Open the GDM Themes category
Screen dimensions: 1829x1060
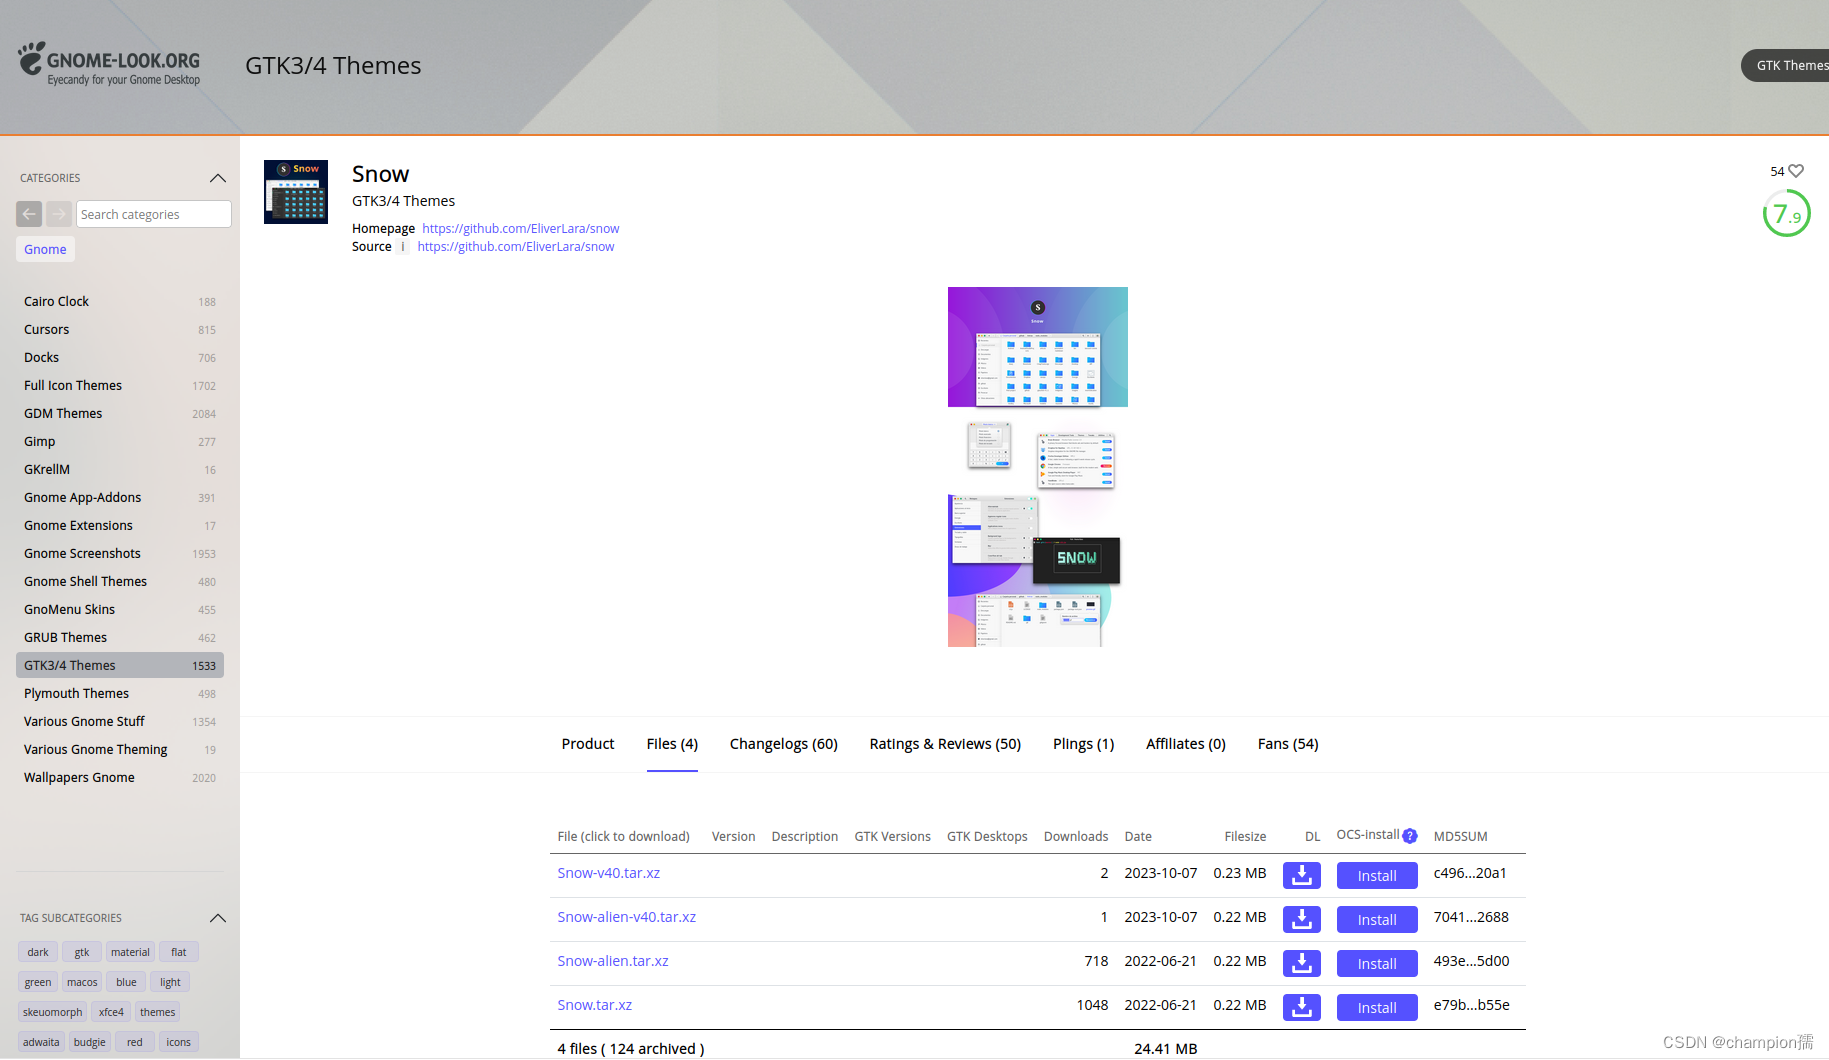point(120,413)
